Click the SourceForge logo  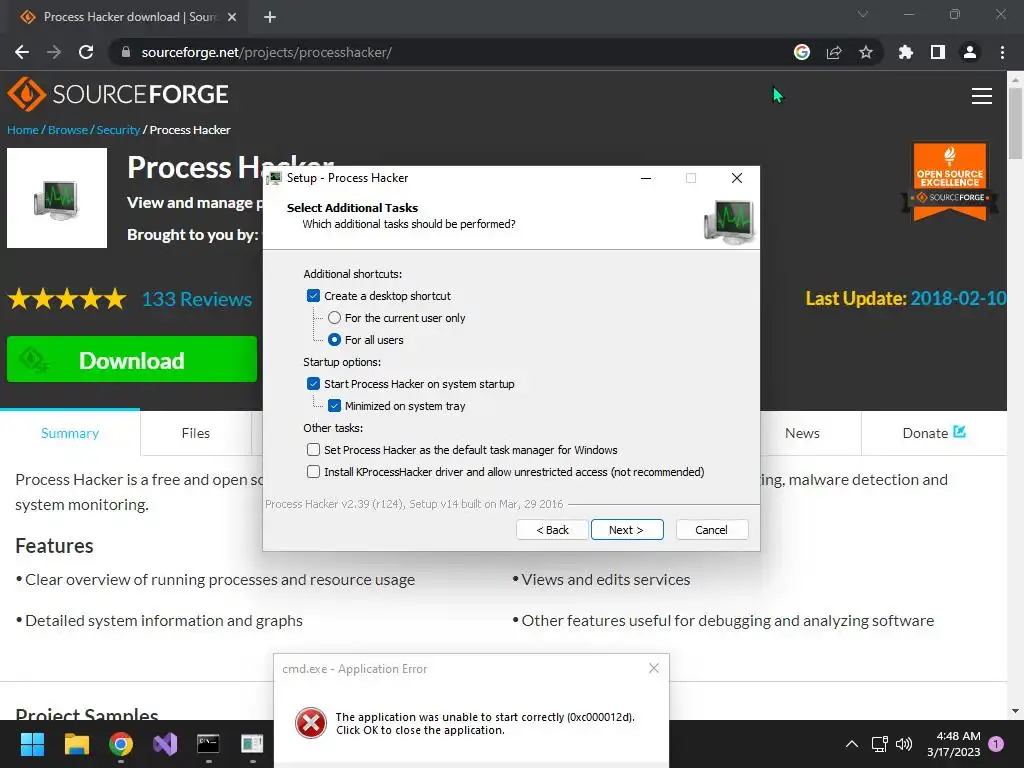point(118,95)
